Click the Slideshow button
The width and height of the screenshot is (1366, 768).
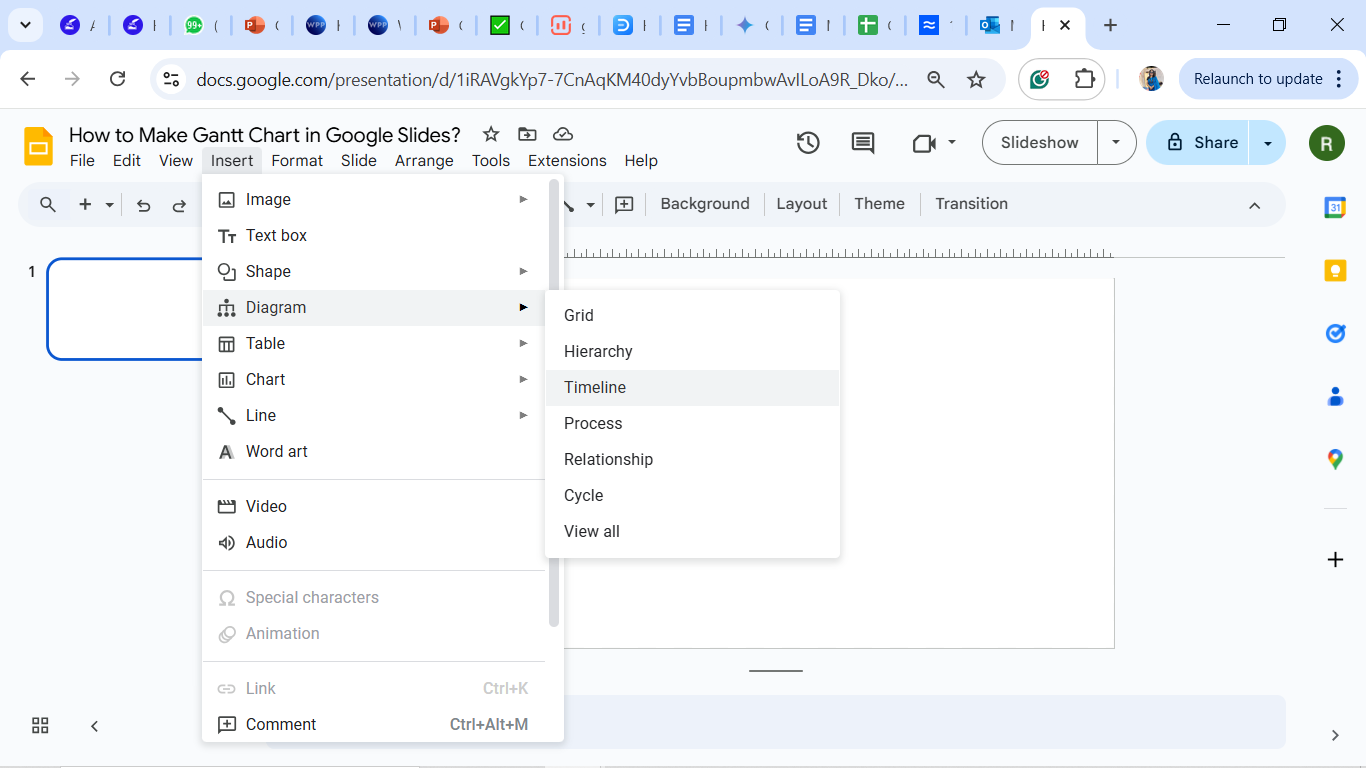[x=1040, y=143]
